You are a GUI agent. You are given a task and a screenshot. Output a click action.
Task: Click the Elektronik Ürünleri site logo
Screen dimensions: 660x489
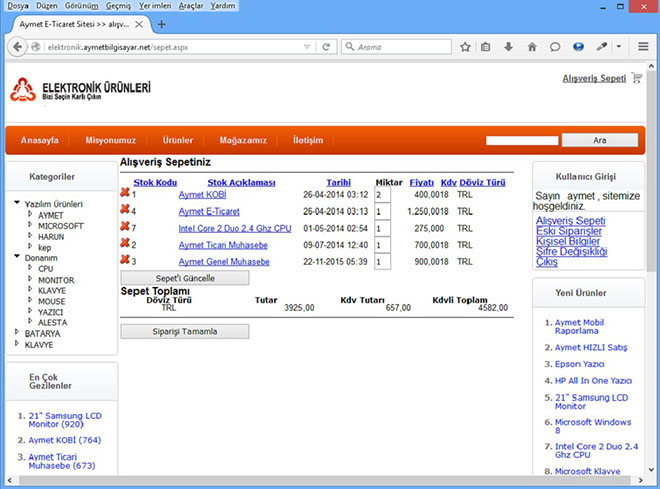(80, 90)
